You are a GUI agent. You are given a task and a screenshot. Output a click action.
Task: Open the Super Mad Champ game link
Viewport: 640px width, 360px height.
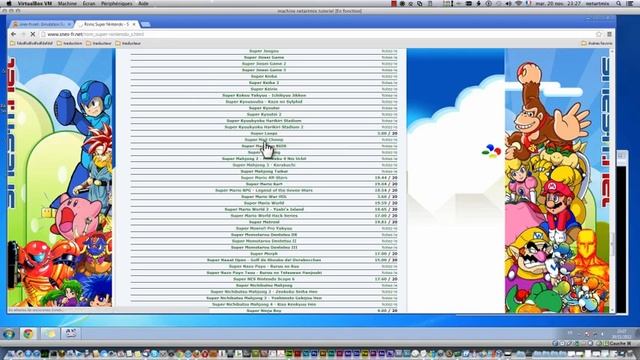[x=264, y=140]
